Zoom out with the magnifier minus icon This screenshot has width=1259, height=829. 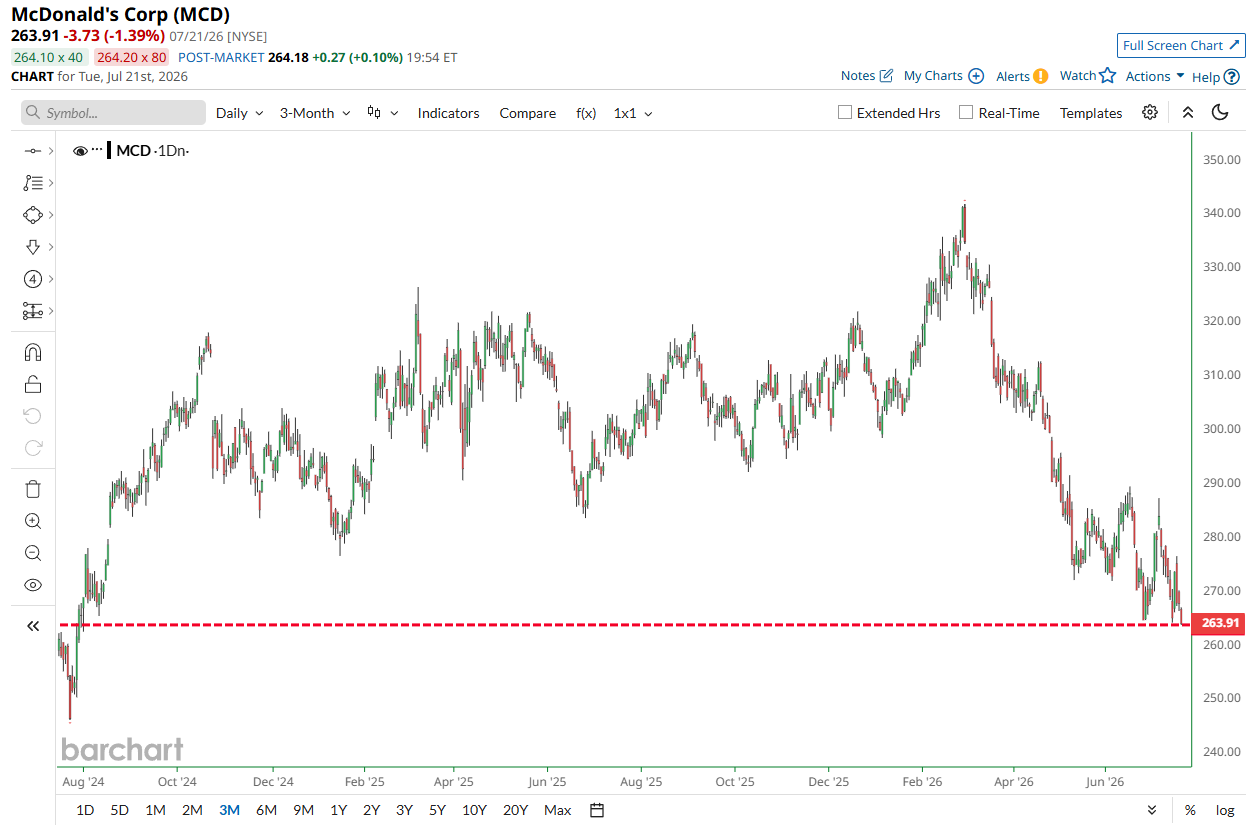point(32,553)
